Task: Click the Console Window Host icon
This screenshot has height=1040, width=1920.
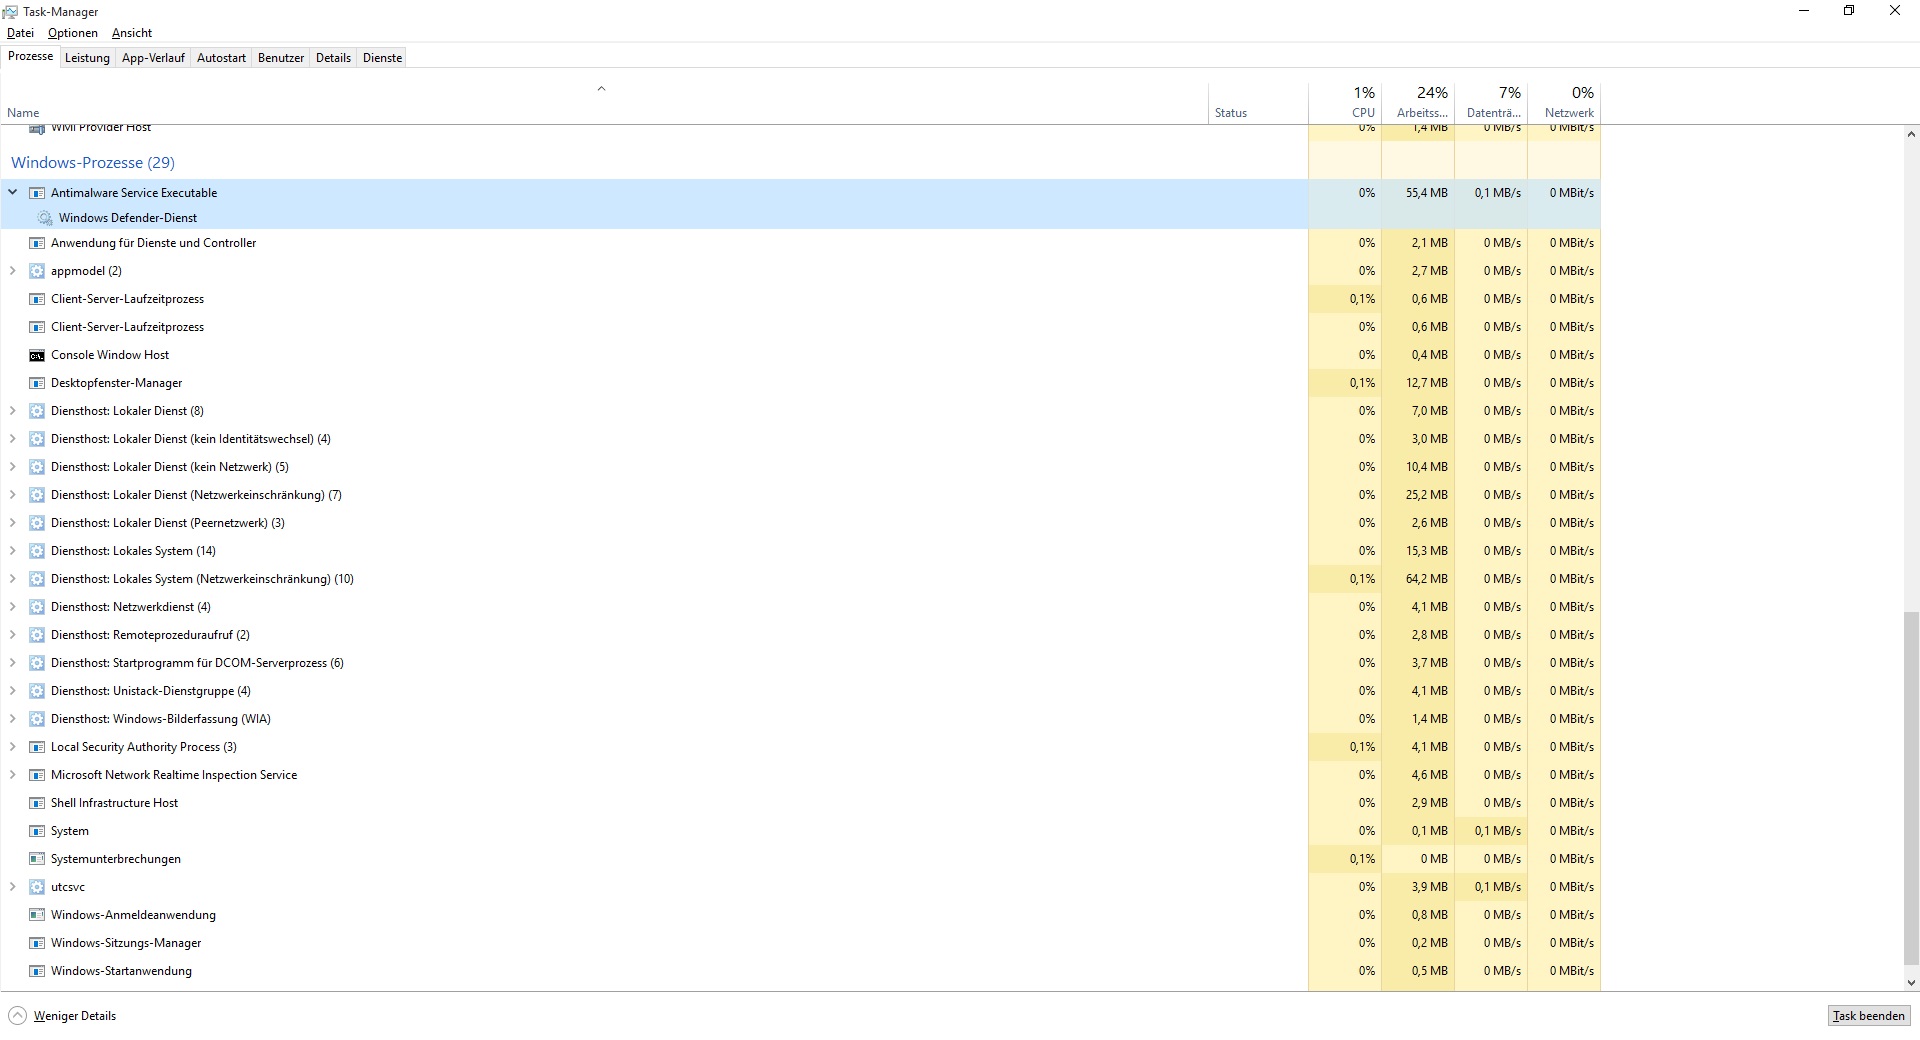Action: (37, 355)
